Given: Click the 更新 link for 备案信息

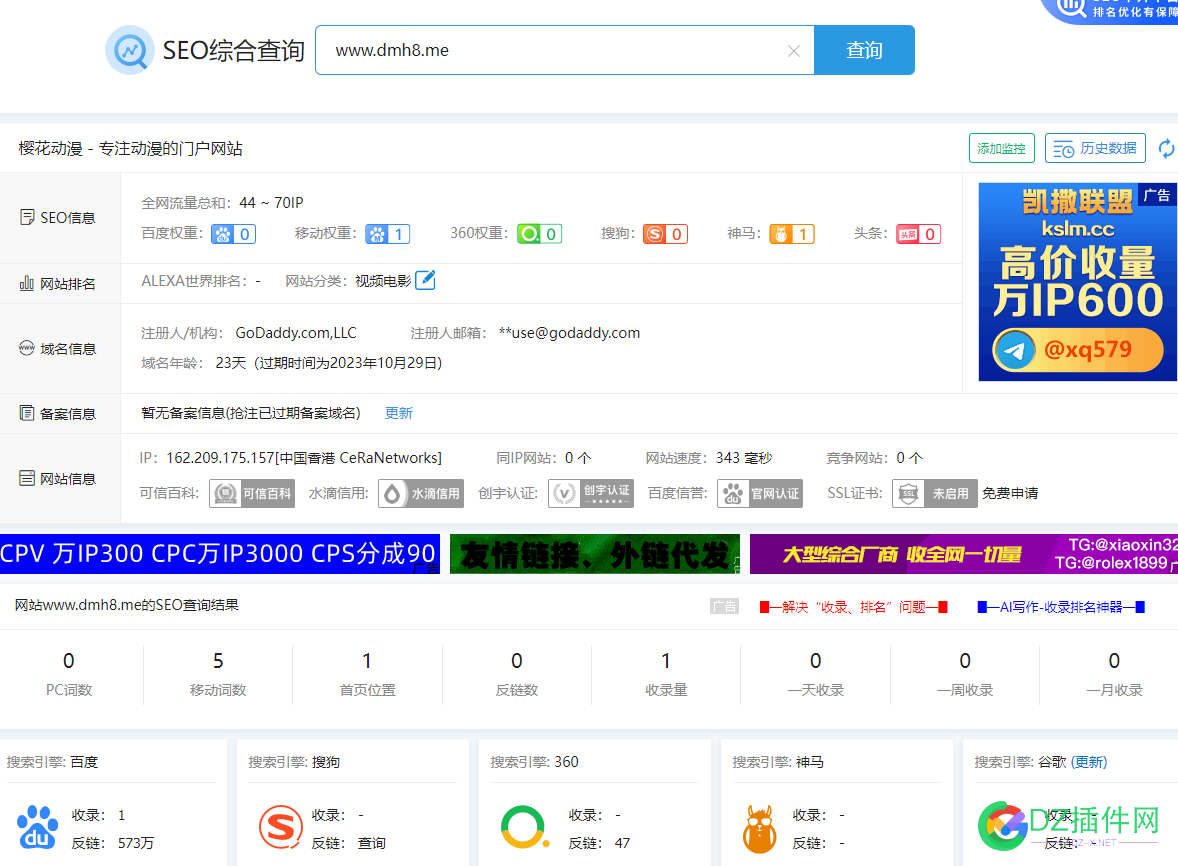Looking at the screenshot, I should pyautogui.click(x=399, y=413).
